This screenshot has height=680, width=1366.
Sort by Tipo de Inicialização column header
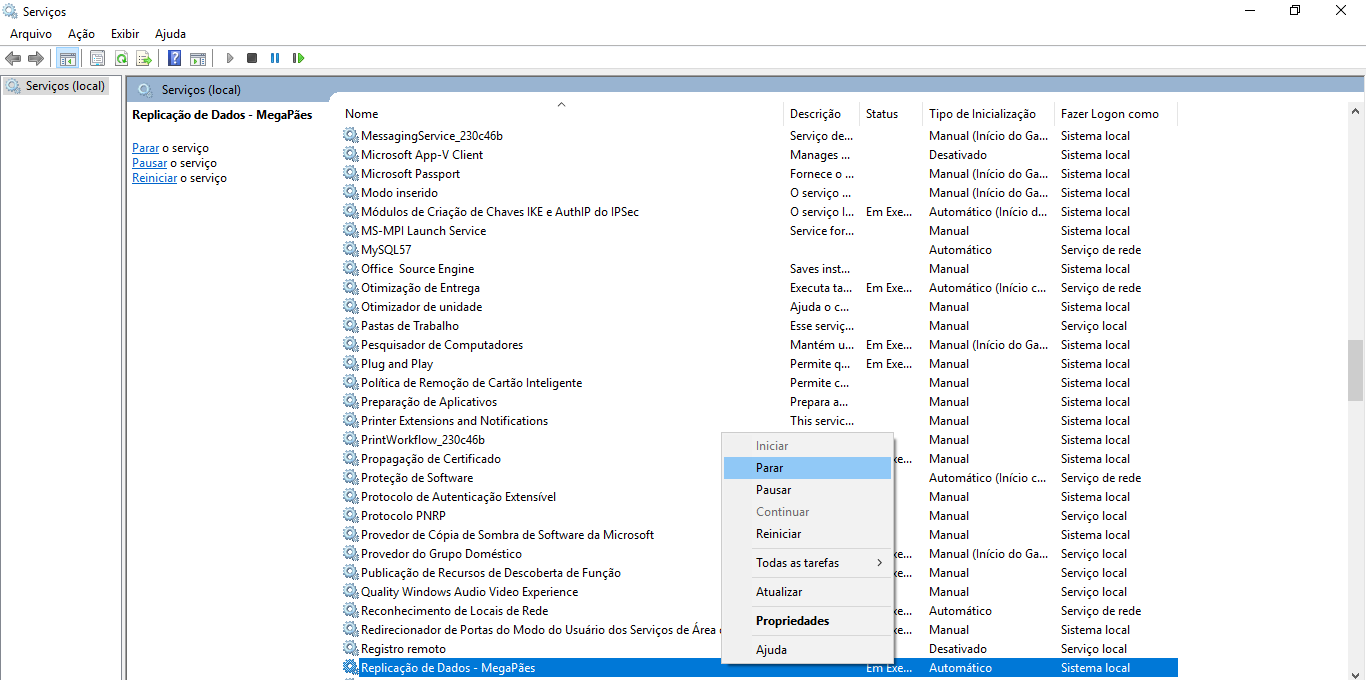(x=988, y=114)
